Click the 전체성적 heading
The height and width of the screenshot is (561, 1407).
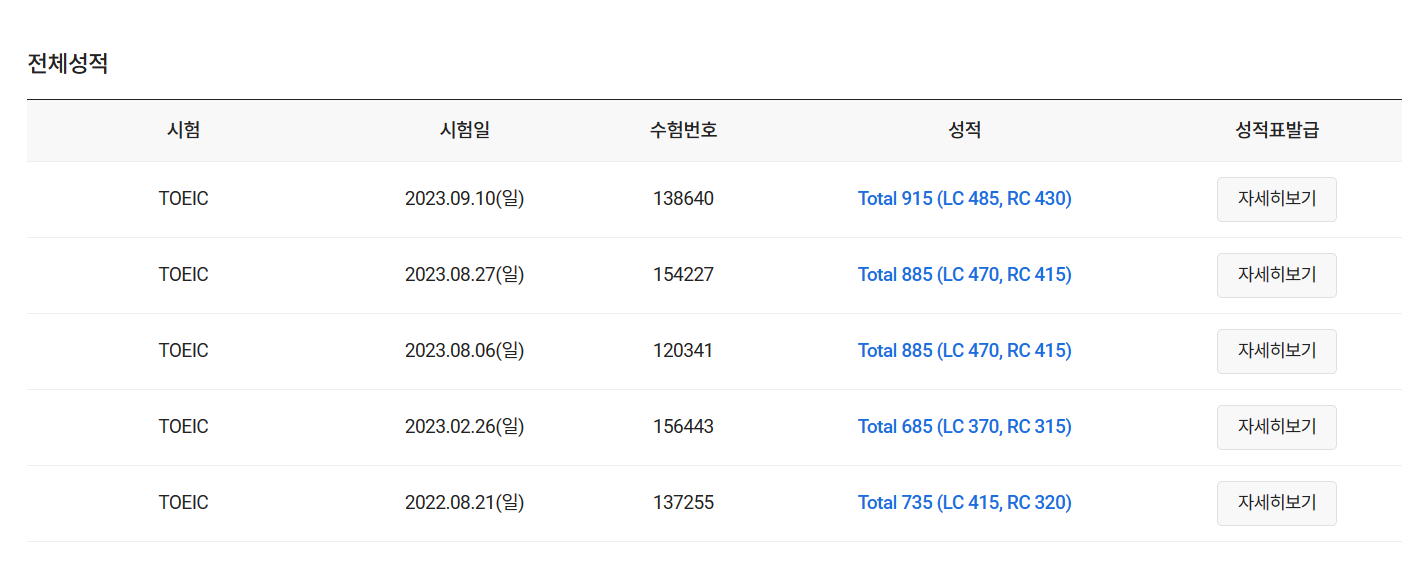(68, 64)
